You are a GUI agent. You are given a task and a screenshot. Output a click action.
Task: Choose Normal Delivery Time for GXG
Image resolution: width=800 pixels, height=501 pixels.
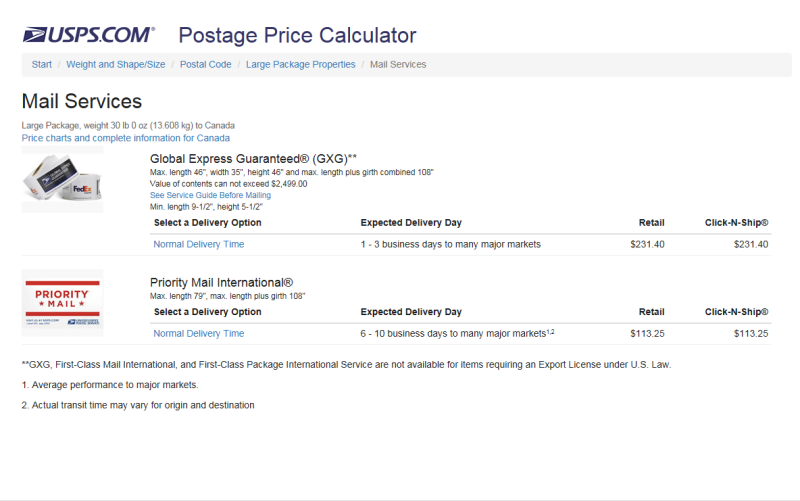(x=199, y=244)
